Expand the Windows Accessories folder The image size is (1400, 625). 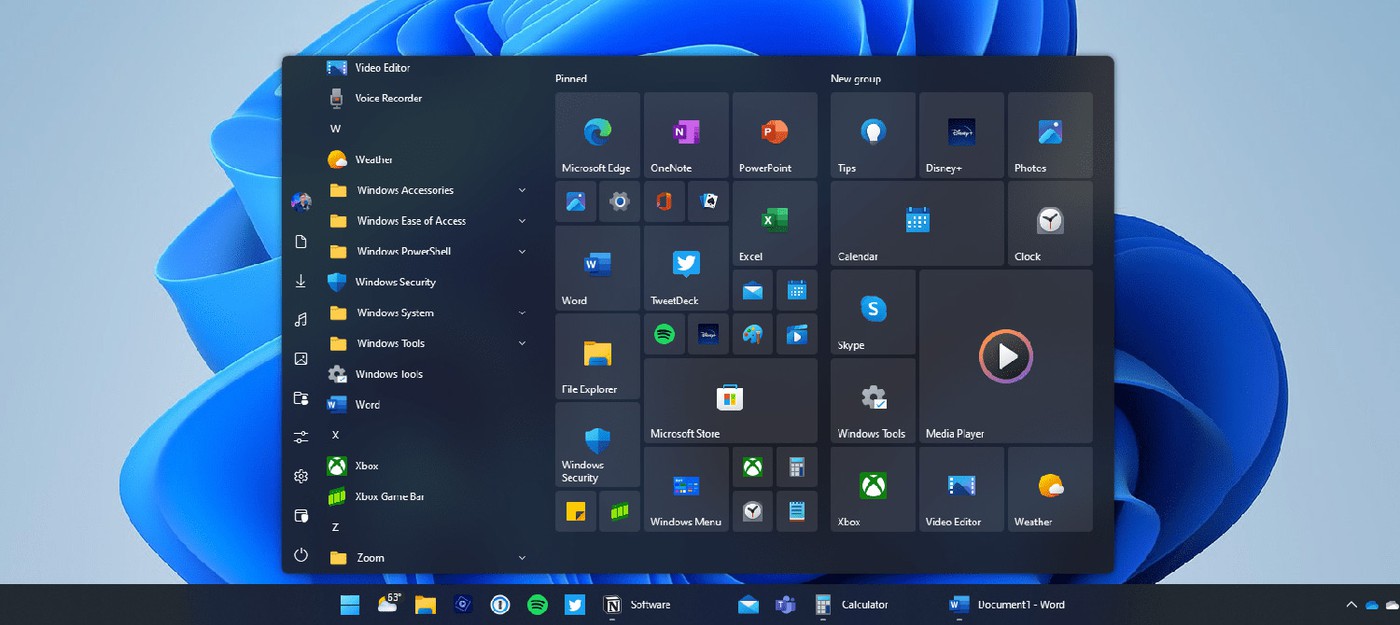tap(522, 189)
